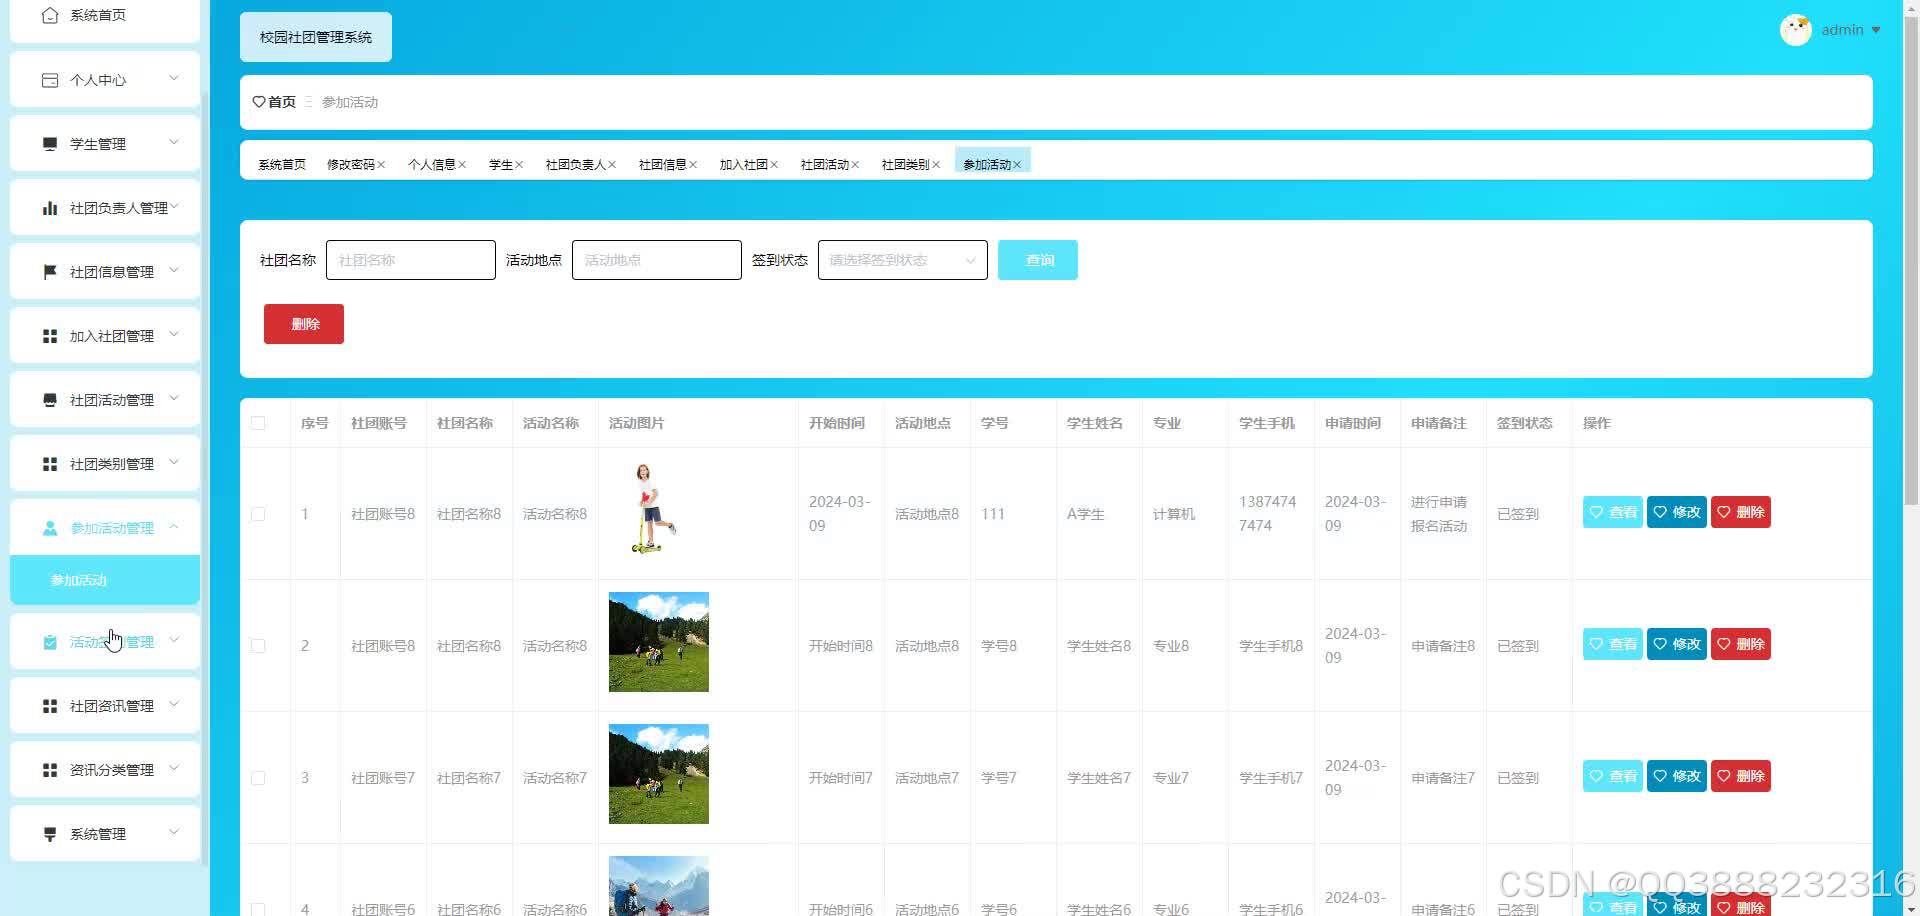Screen dimensions: 1920x916
Task: Click the 计算机 cell in row 1
Action: tap(1174, 514)
